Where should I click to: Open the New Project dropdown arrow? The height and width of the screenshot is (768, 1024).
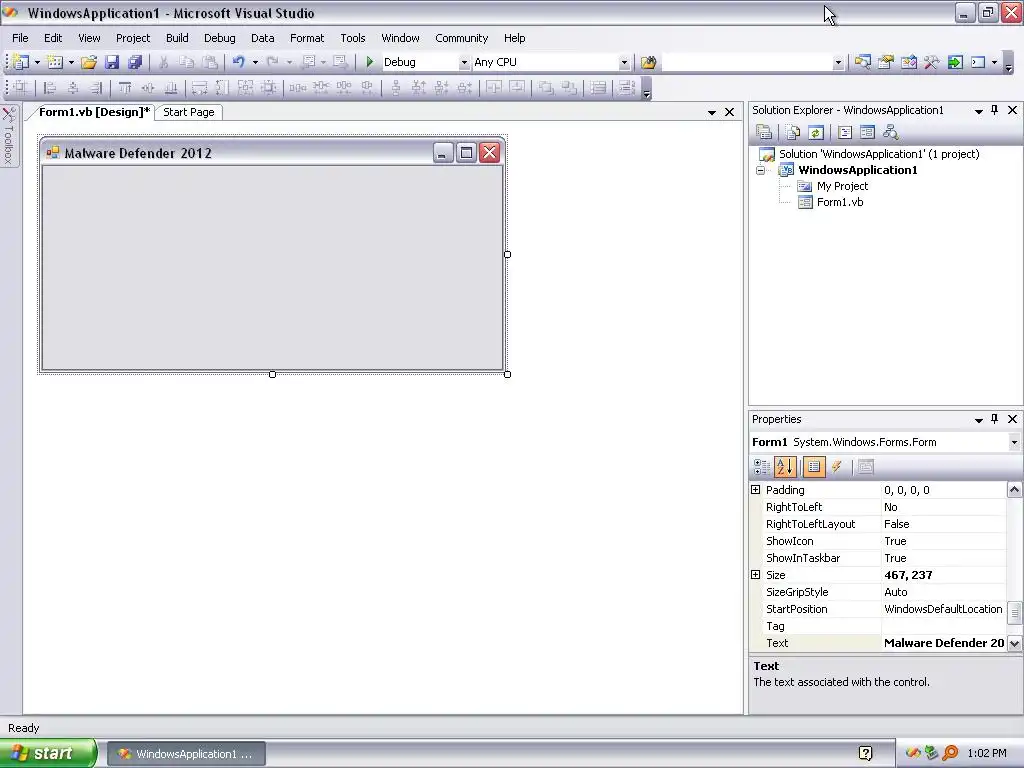[37, 62]
